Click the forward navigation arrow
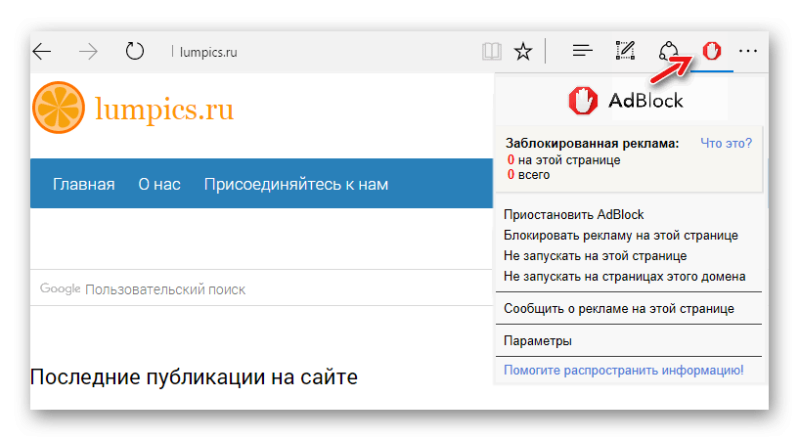Image resolution: width=800 pixels, height=441 pixels. [88, 51]
